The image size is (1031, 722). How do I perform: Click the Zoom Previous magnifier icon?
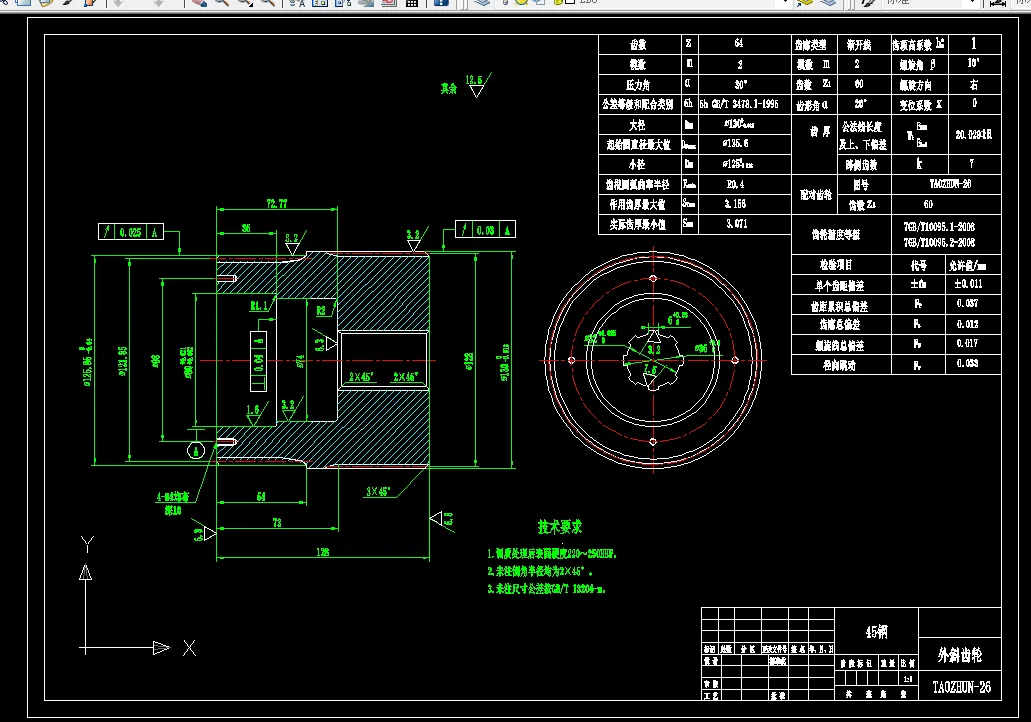[268, 3]
